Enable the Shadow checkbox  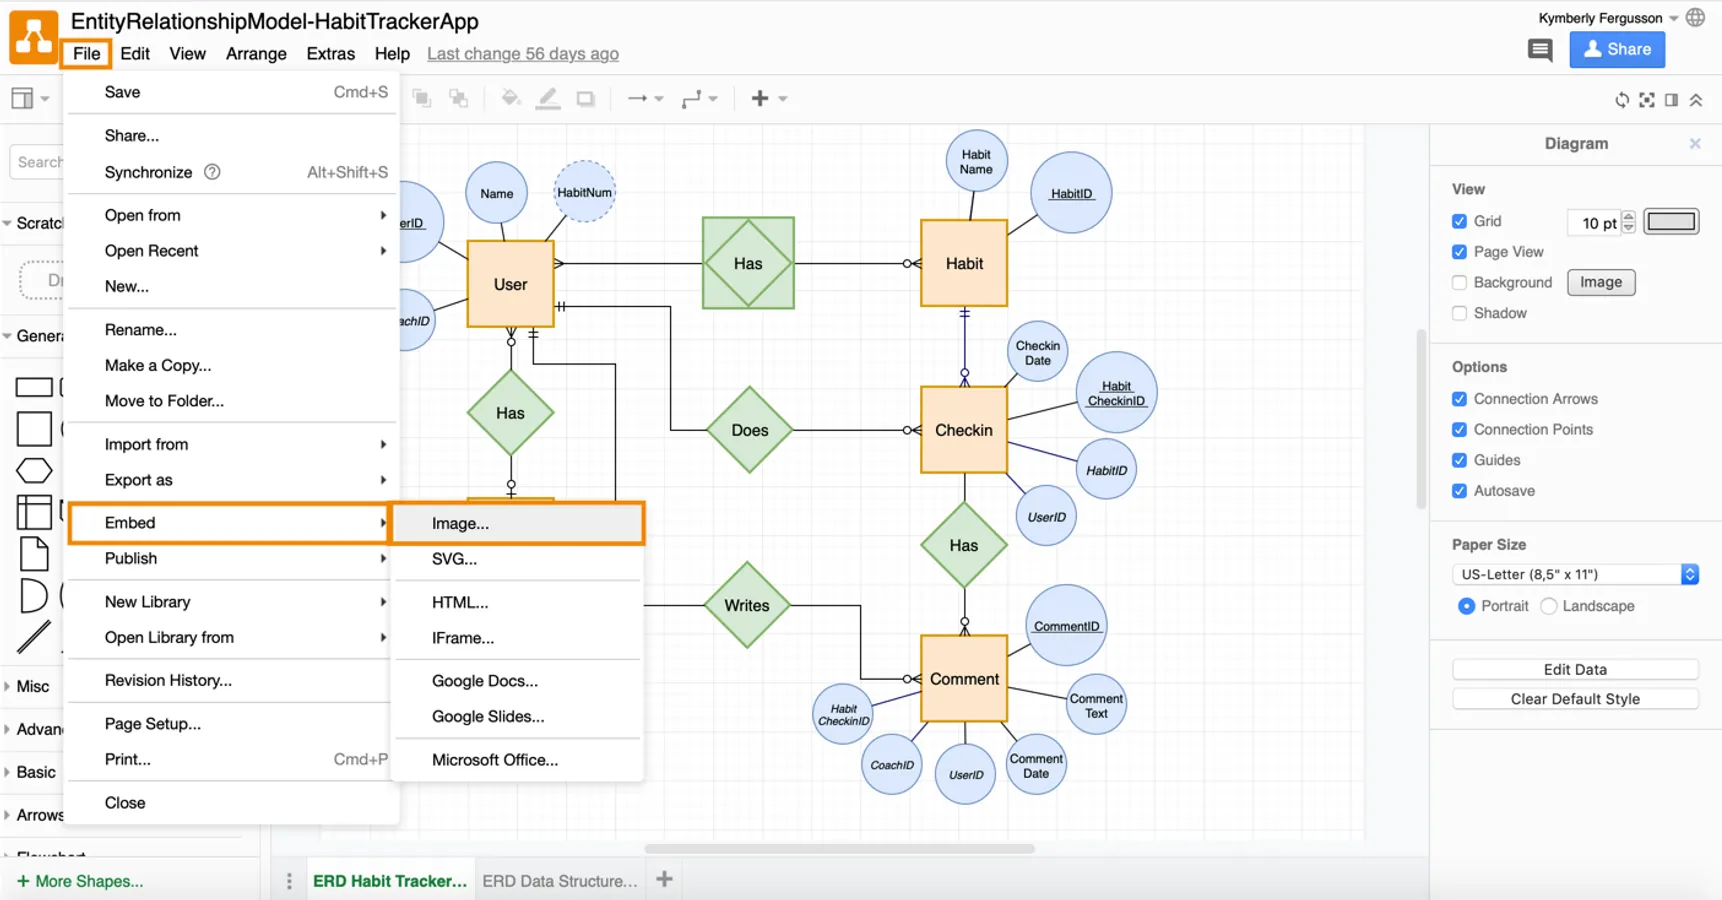(x=1459, y=313)
